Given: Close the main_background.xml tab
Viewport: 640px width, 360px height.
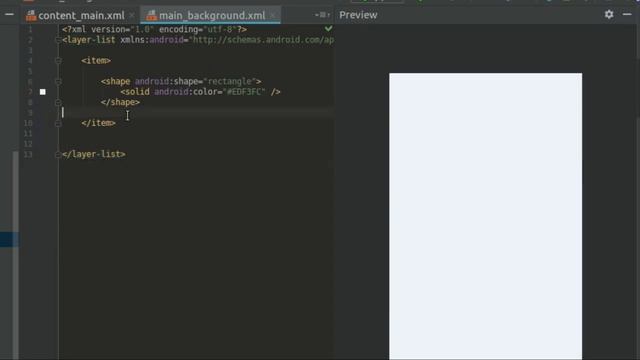Looking at the screenshot, I should coord(273,16).
